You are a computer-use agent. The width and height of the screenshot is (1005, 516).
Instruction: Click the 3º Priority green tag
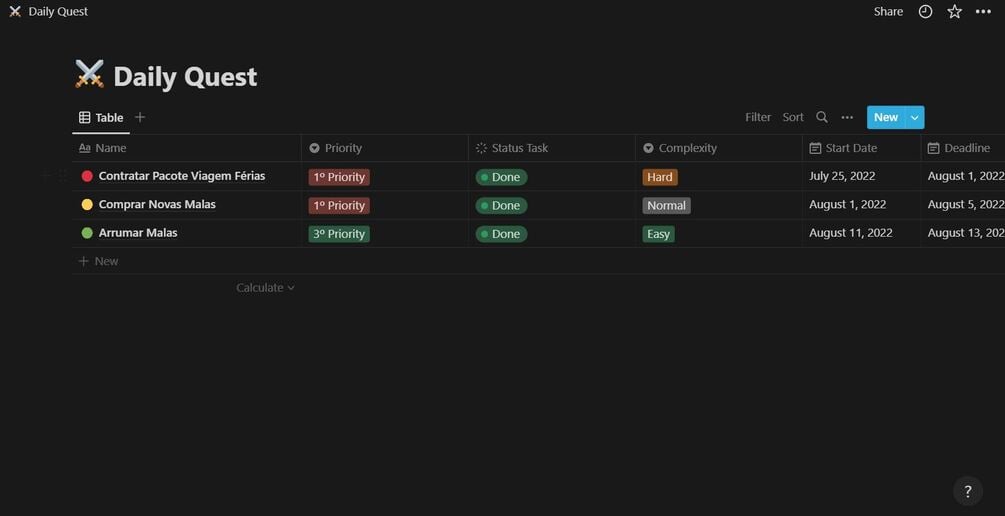click(339, 234)
